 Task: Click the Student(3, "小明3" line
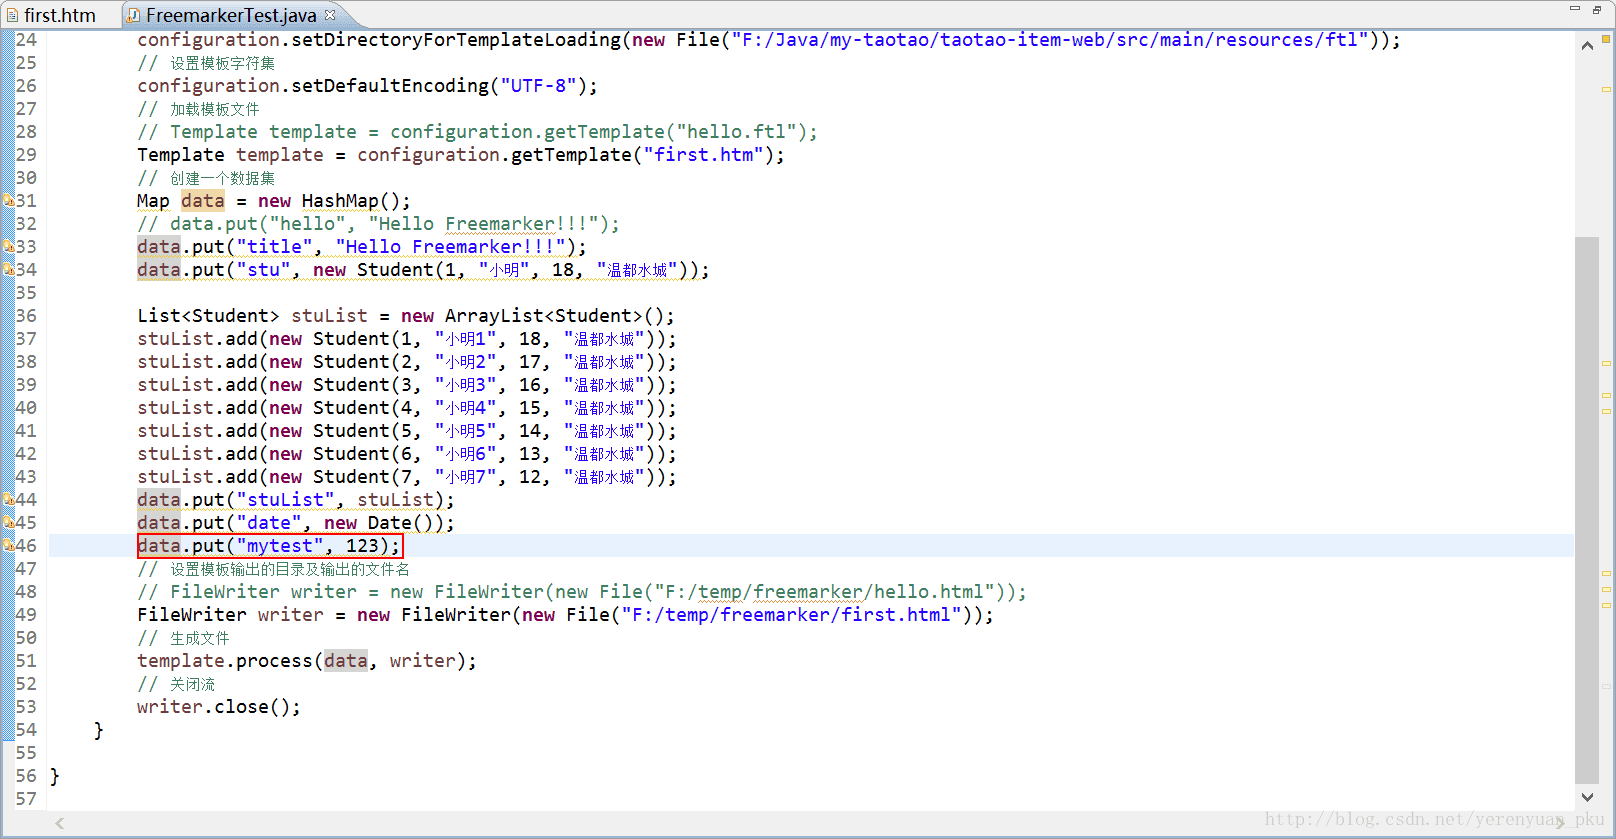coord(407,385)
